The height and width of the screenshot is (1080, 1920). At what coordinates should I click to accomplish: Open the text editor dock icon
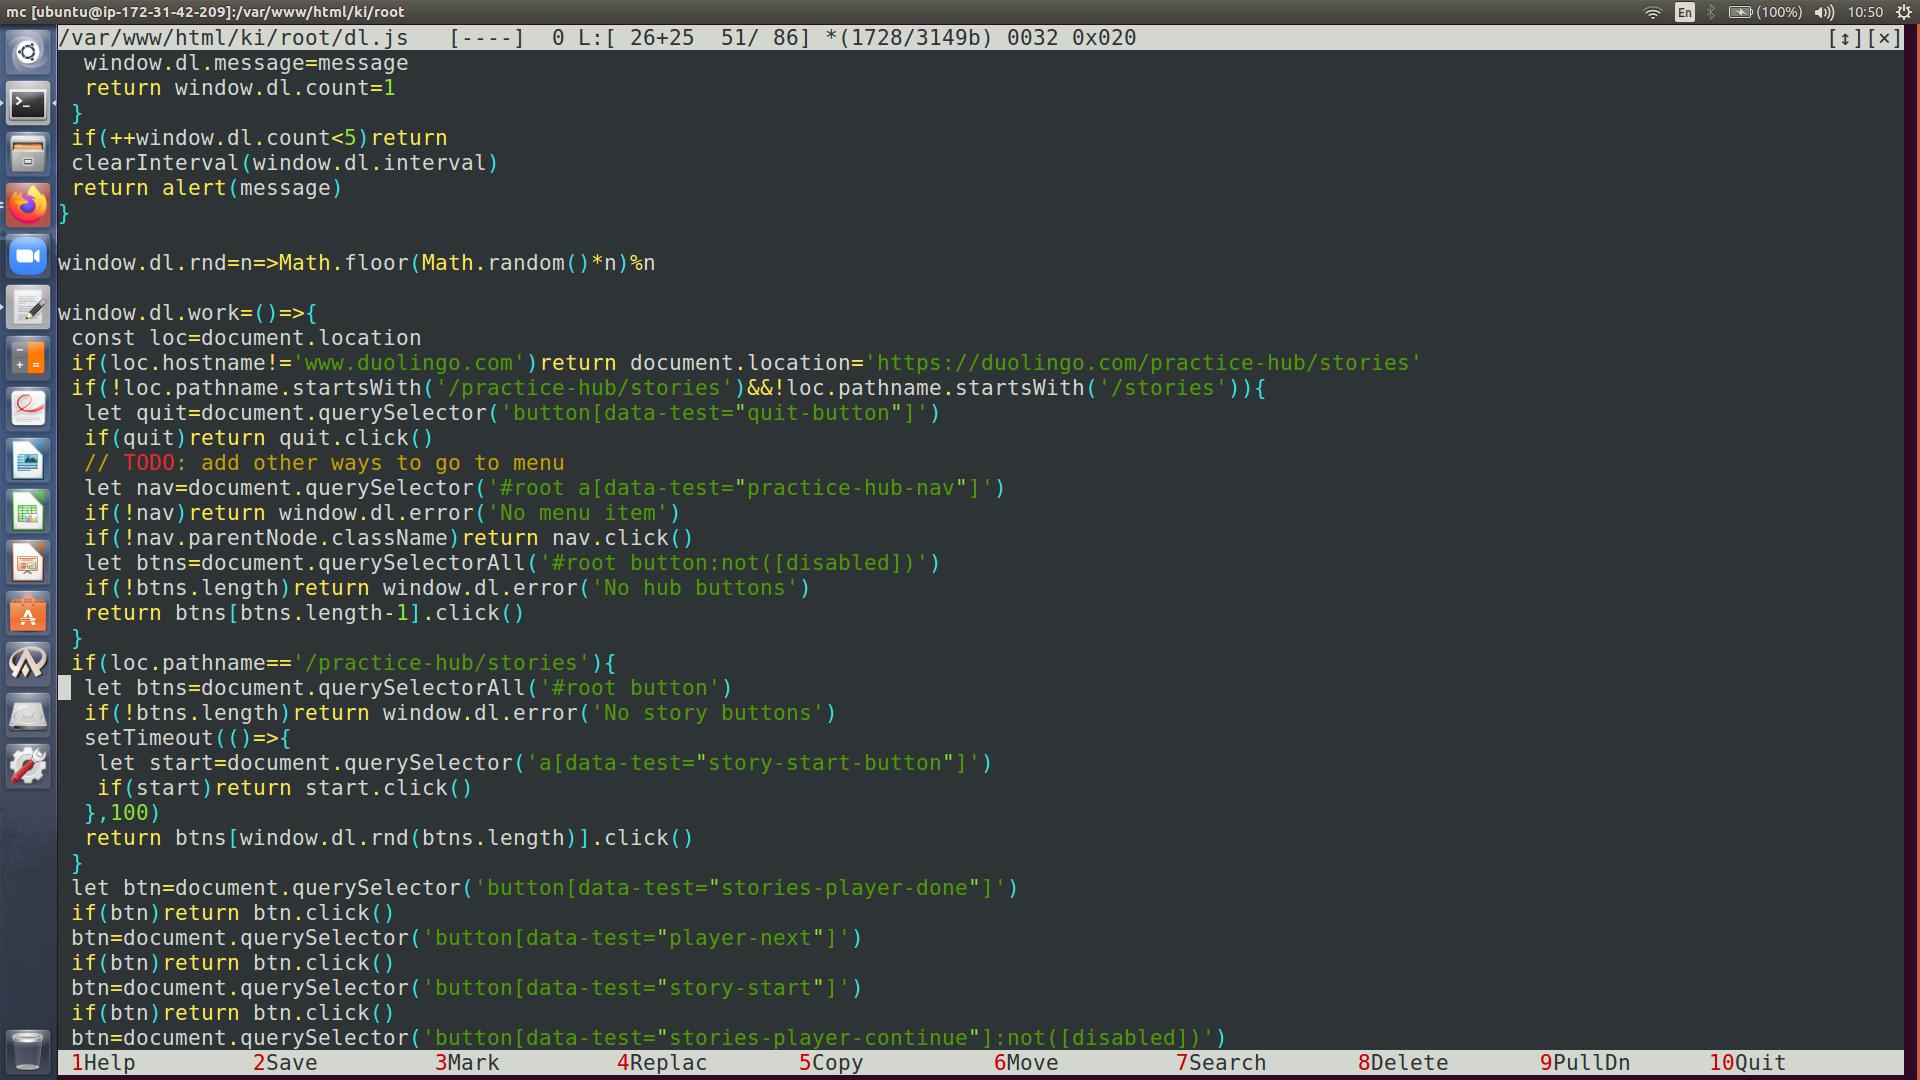click(28, 308)
